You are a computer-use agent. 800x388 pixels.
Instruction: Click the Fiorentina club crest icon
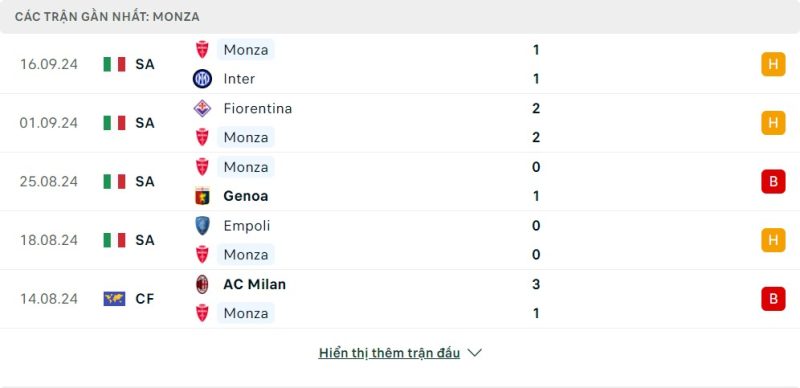(x=202, y=108)
